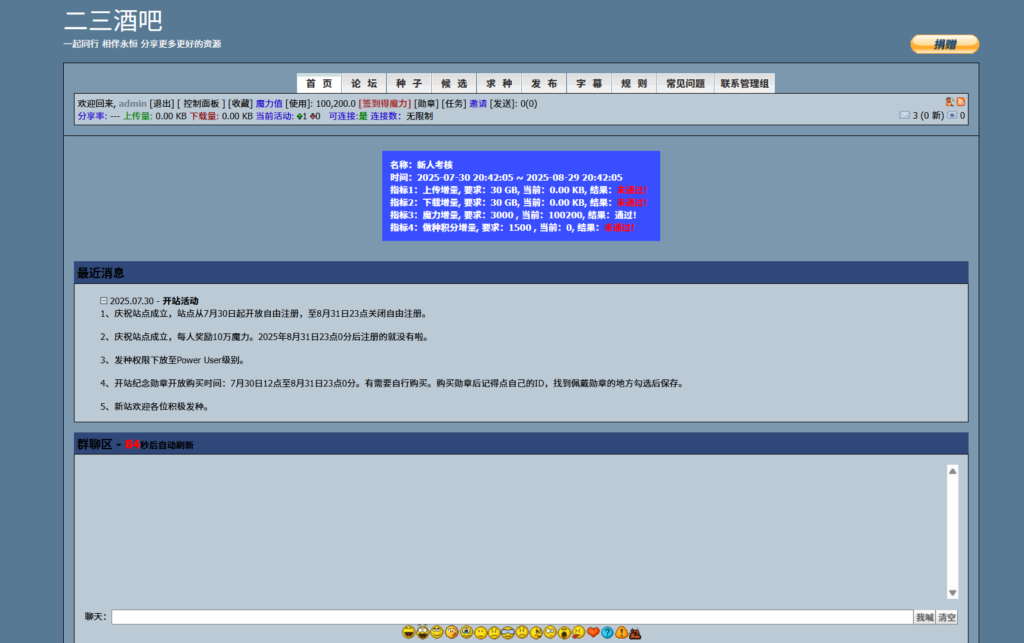The width and height of the screenshot is (1024, 643).
Task: Insert the orange exclamation mark emoticon
Action: point(621,632)
